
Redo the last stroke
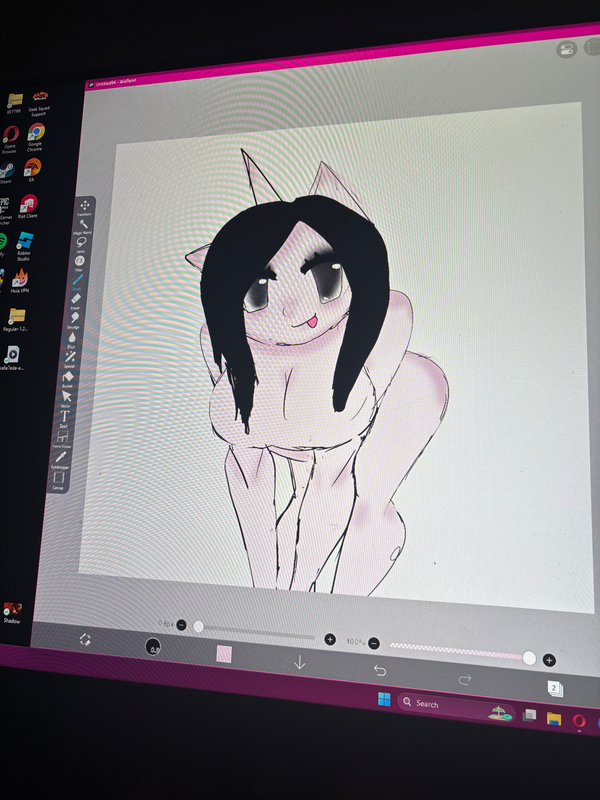point(464,679)
